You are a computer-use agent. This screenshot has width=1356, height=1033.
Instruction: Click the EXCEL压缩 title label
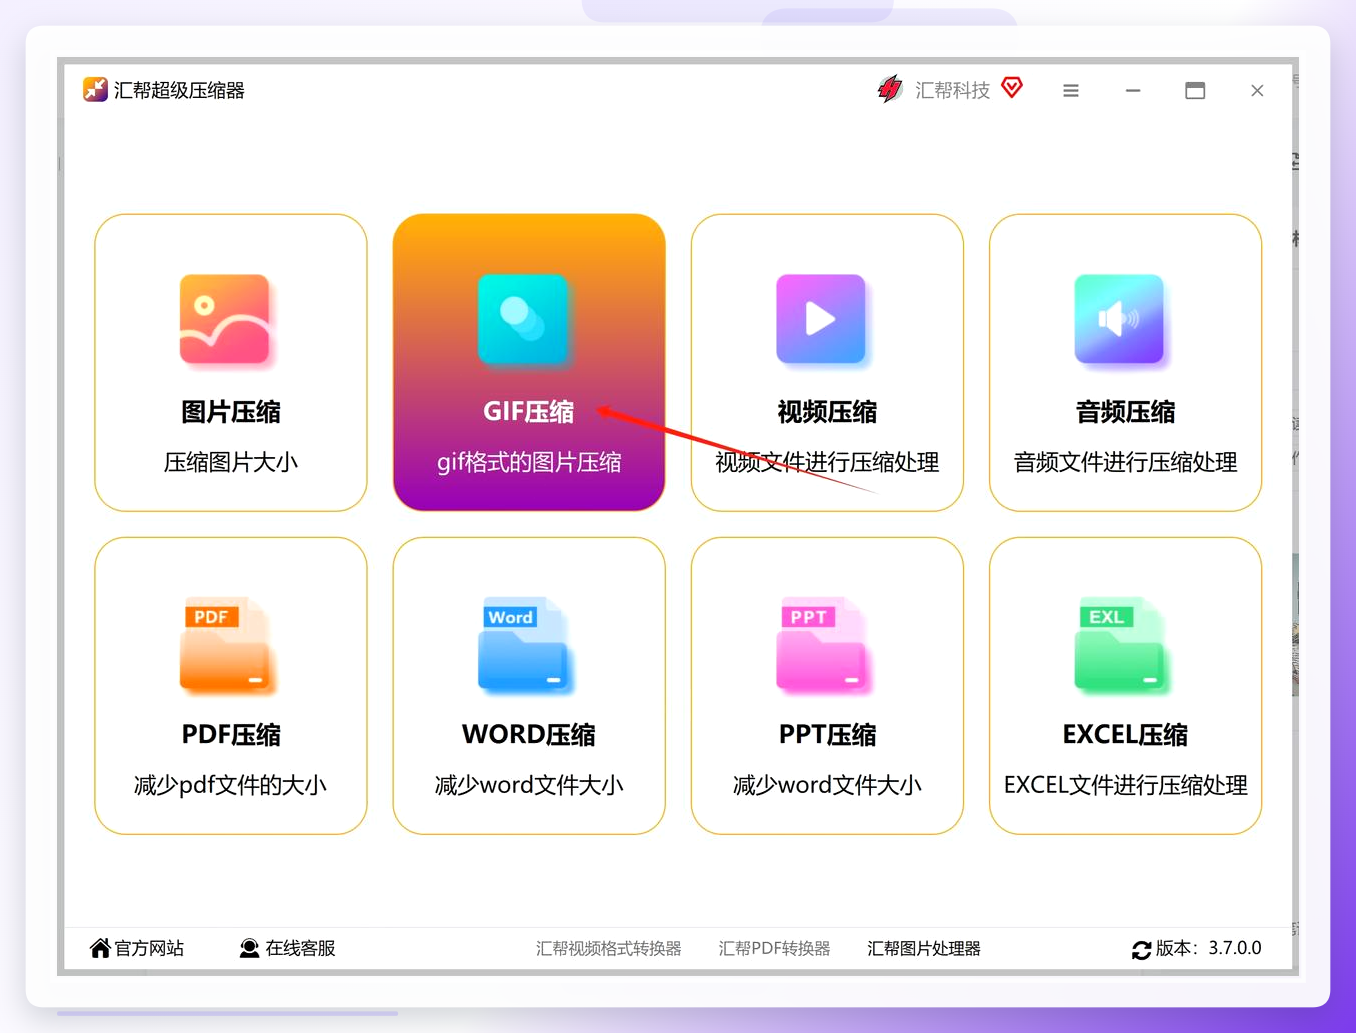coord(1125,735)
